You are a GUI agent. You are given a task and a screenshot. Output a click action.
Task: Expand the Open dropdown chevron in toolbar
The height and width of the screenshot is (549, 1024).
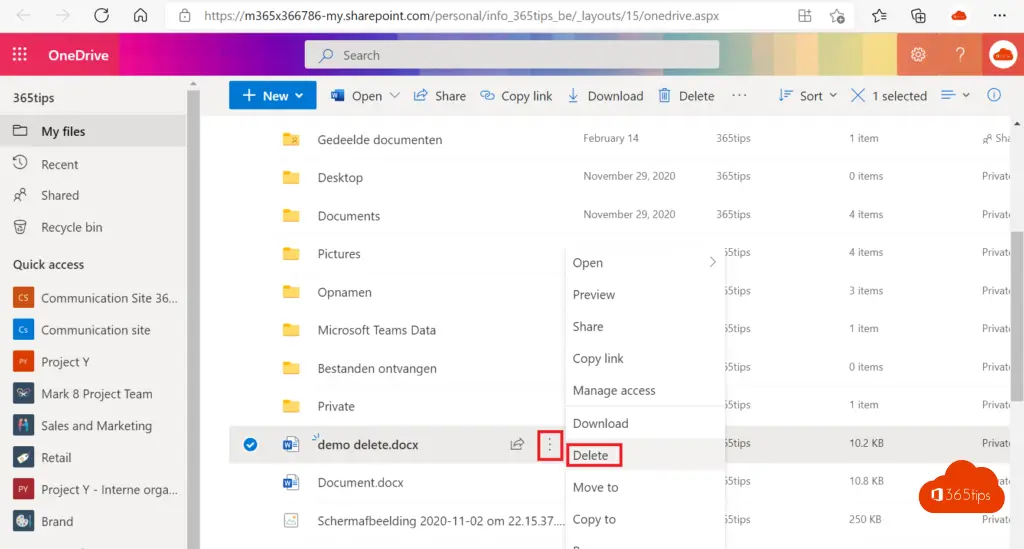[394, 95]
